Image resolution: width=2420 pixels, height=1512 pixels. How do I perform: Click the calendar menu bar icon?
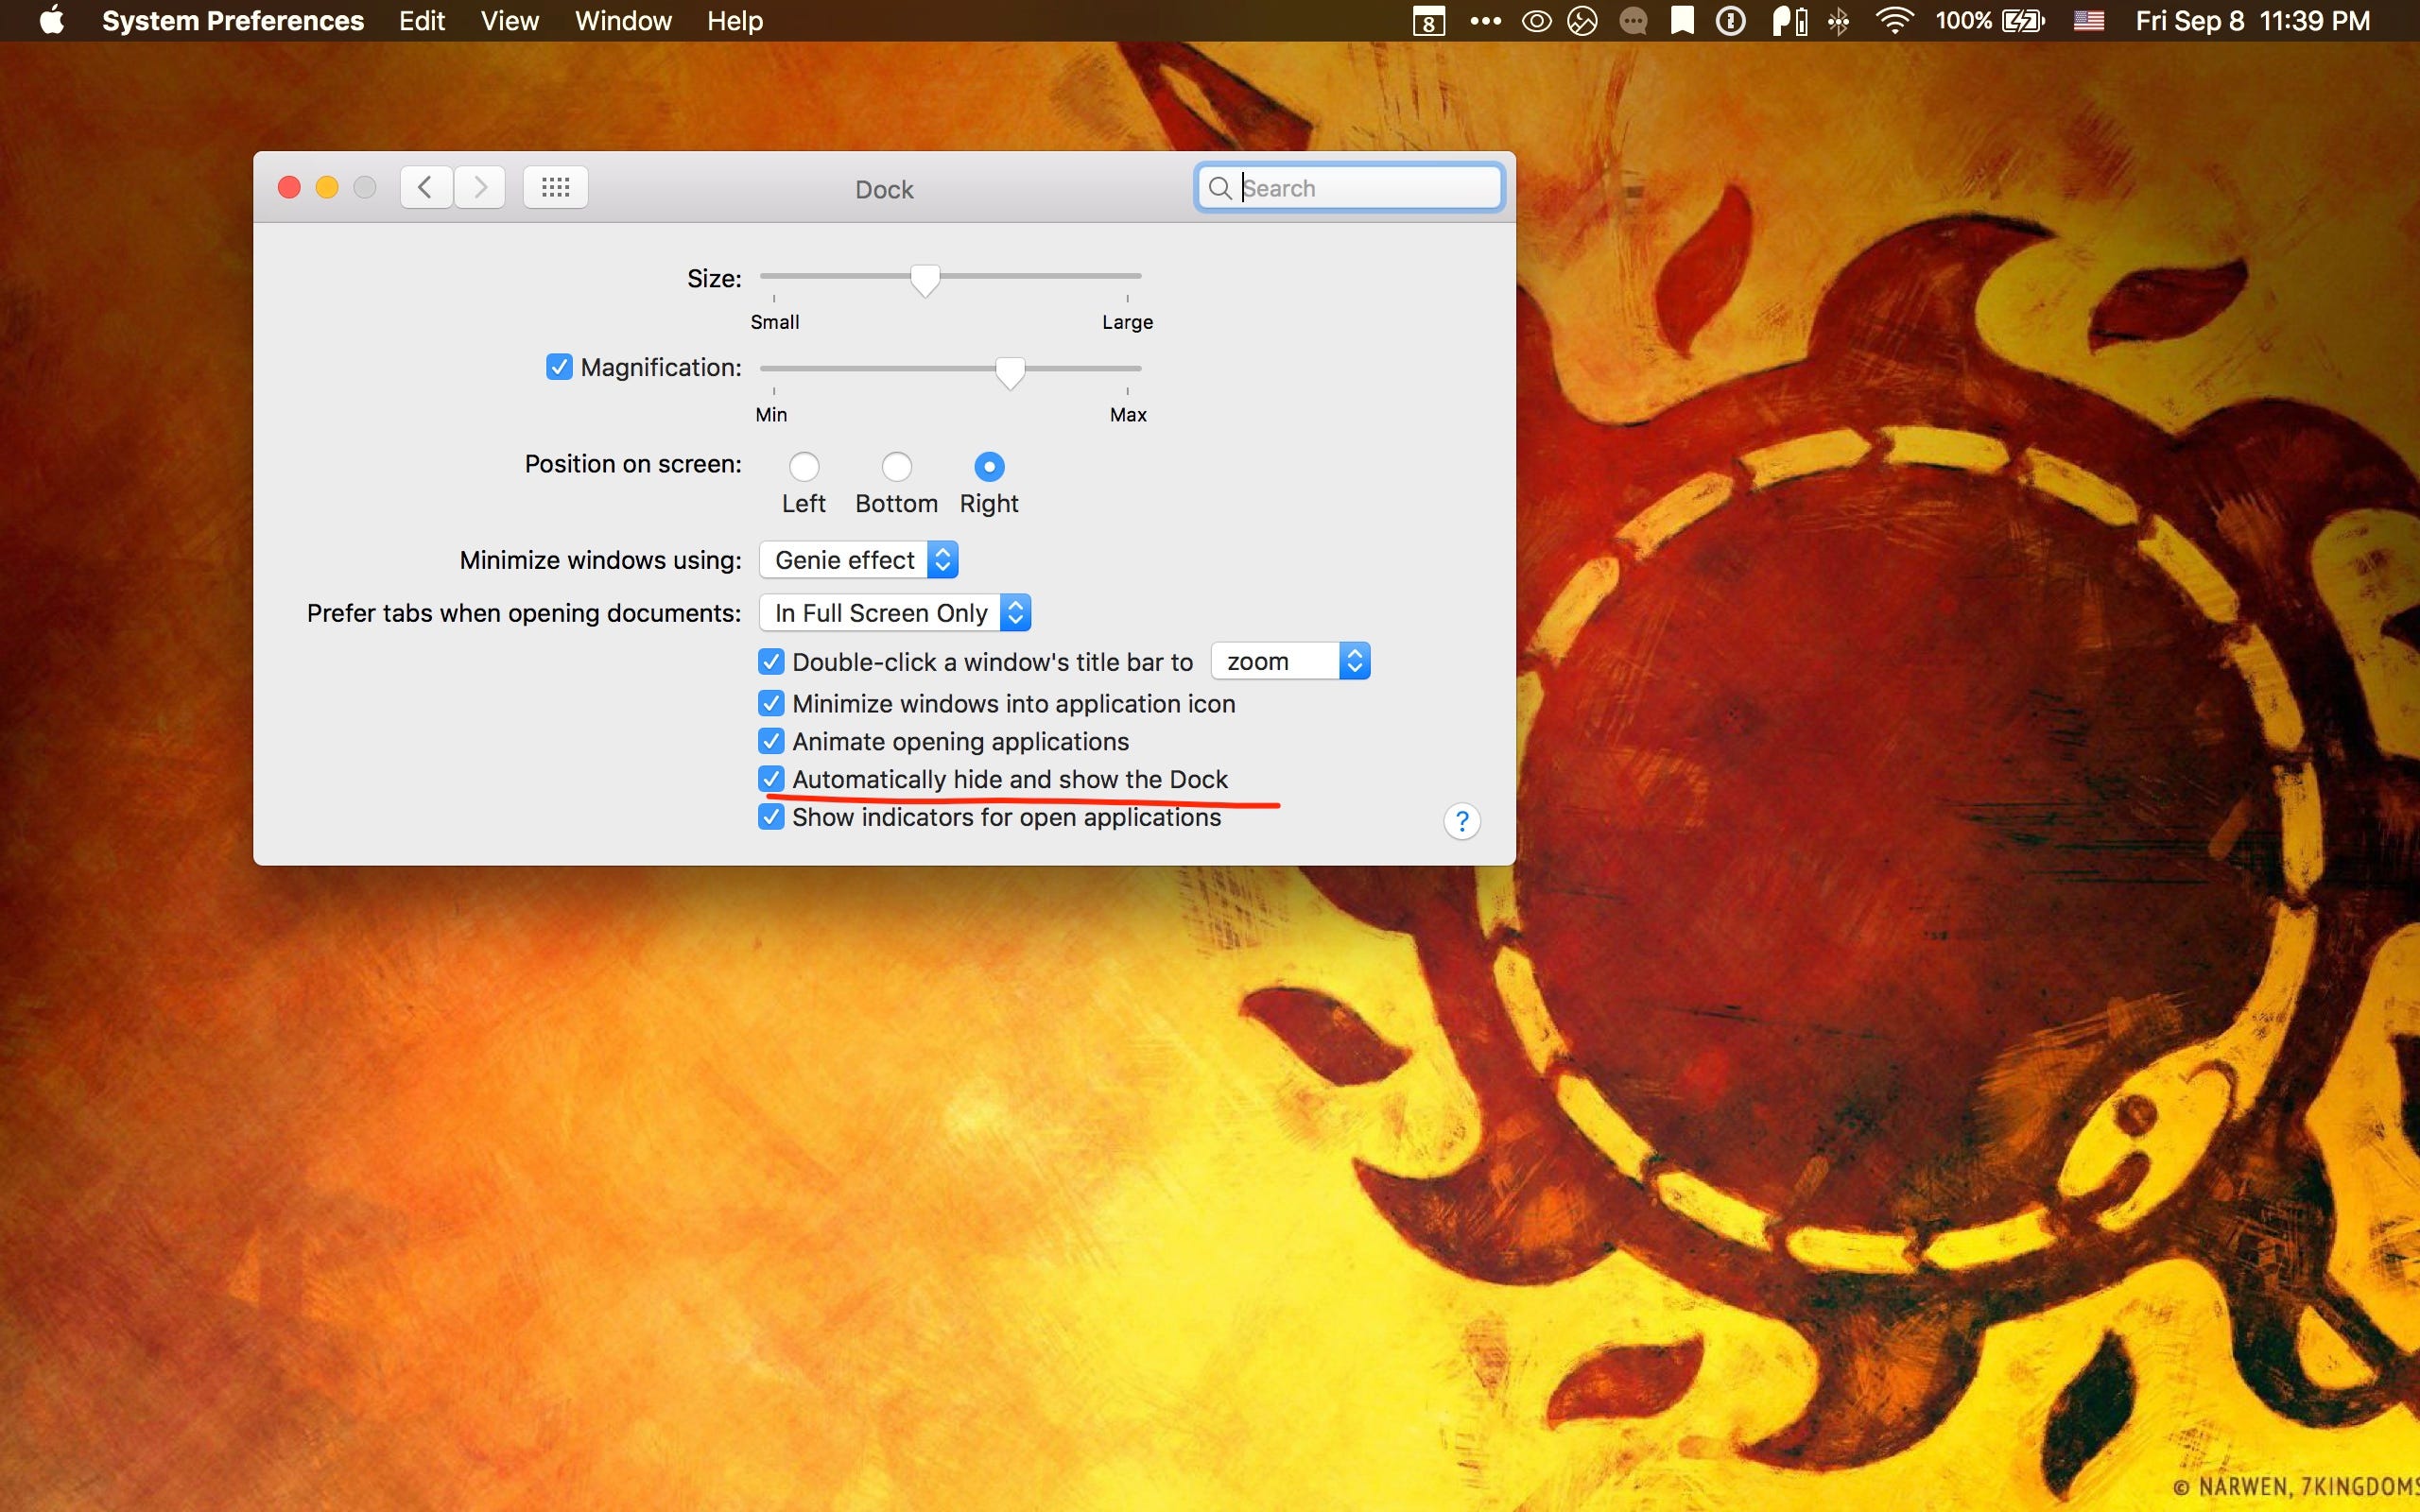pos(1429,21)
